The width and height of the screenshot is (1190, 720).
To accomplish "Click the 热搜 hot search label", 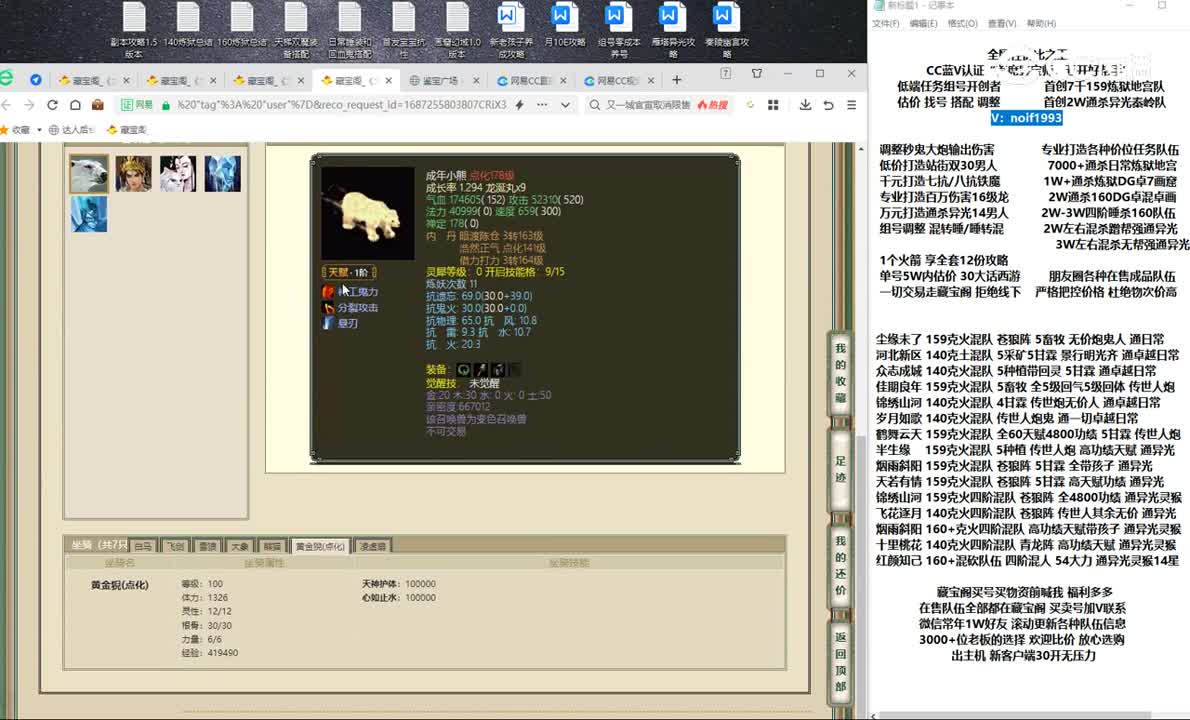I will click(x=713, y=105).
